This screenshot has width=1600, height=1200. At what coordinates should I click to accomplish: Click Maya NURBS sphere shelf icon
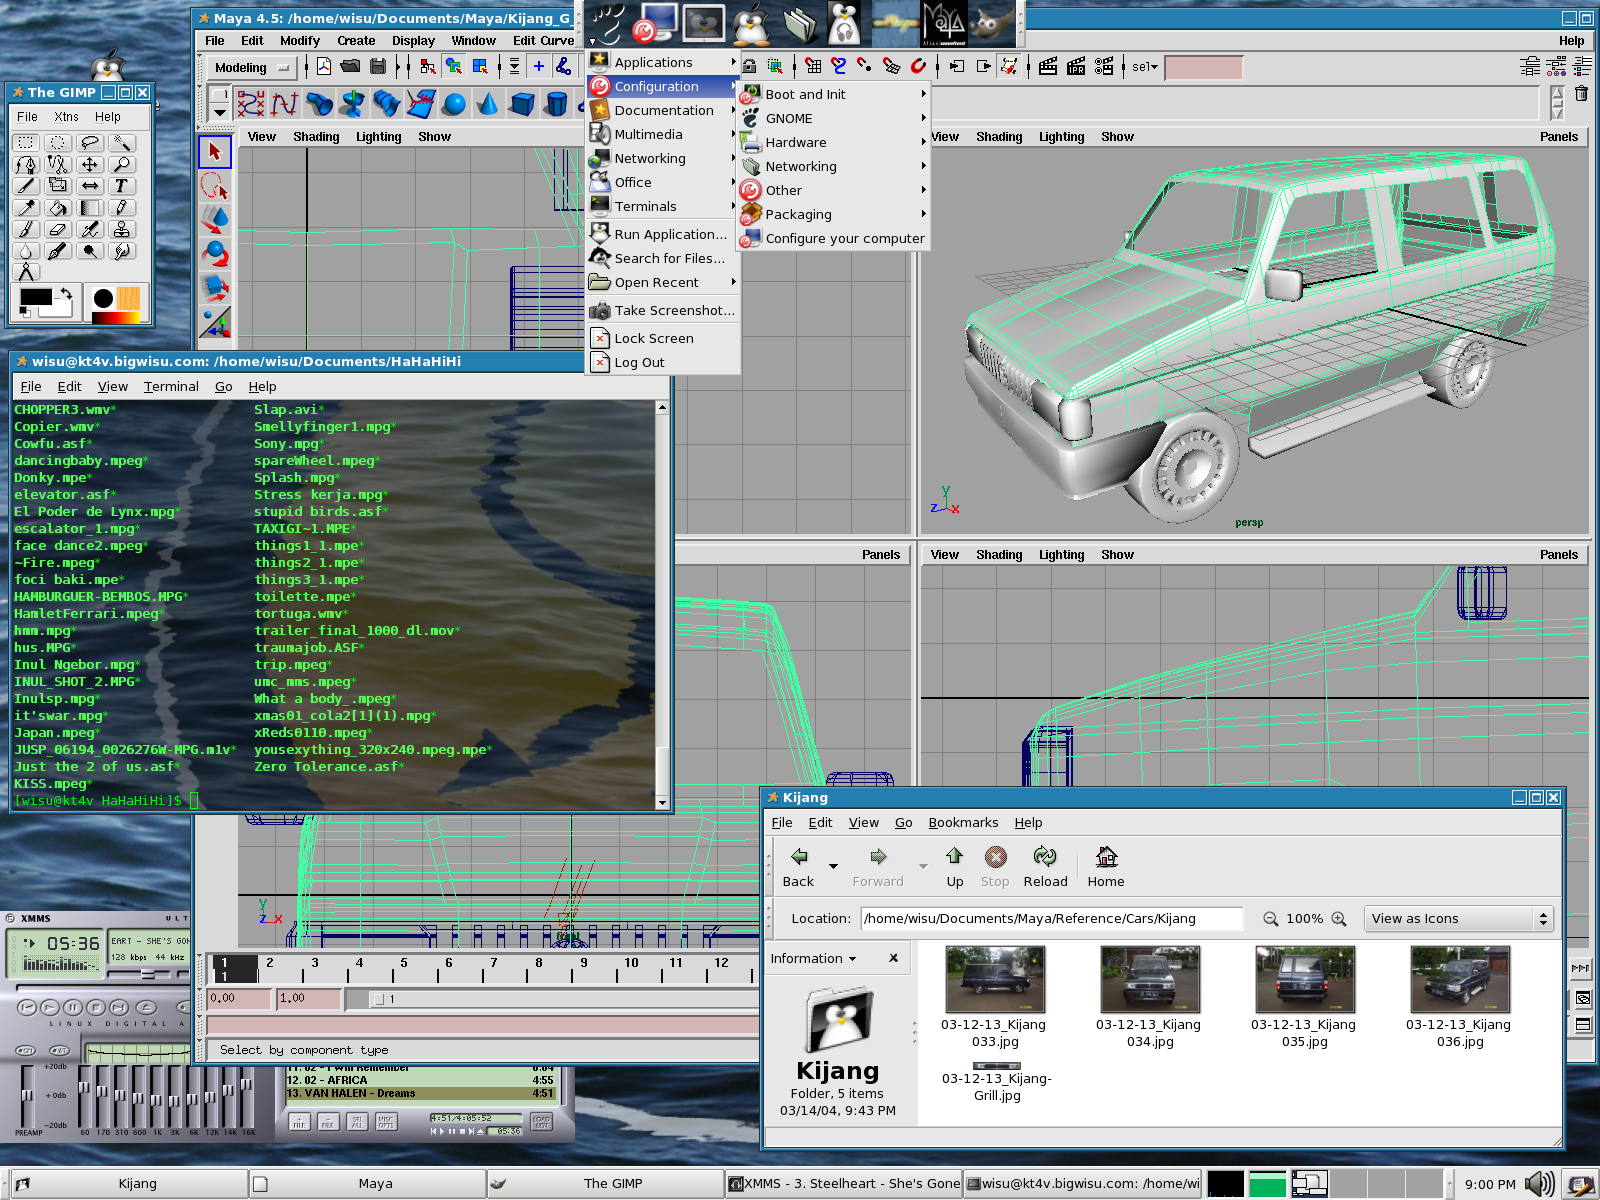click(x=454, y=103)
